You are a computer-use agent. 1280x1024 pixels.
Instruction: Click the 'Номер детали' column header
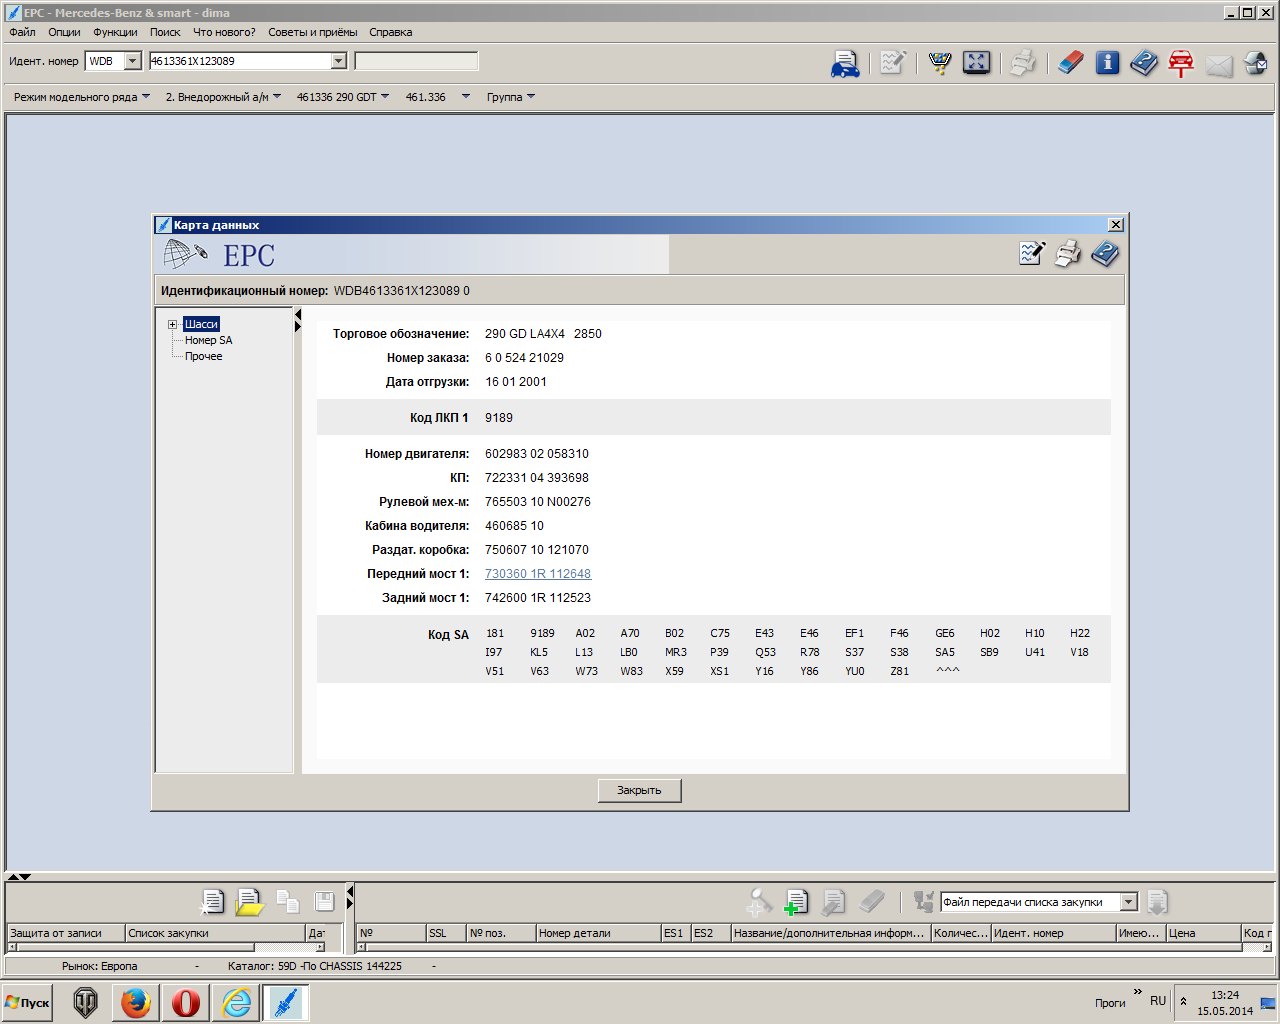(598, 933)
